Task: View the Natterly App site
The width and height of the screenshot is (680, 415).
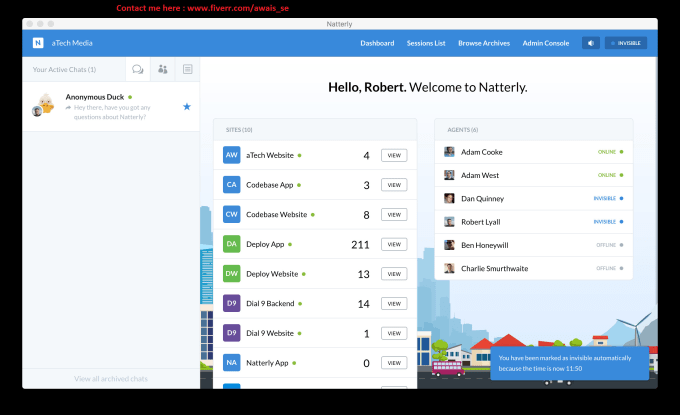Action: [394, 363]
